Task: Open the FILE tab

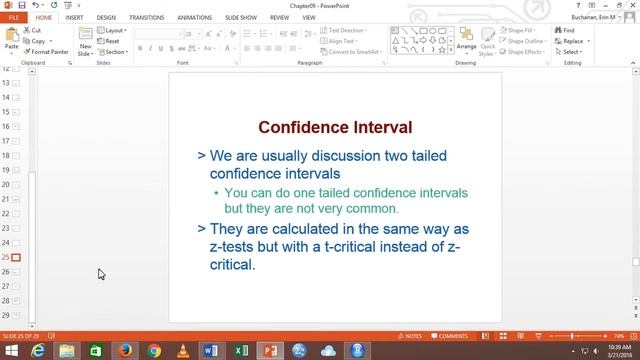Action: (x=13, y=18)
